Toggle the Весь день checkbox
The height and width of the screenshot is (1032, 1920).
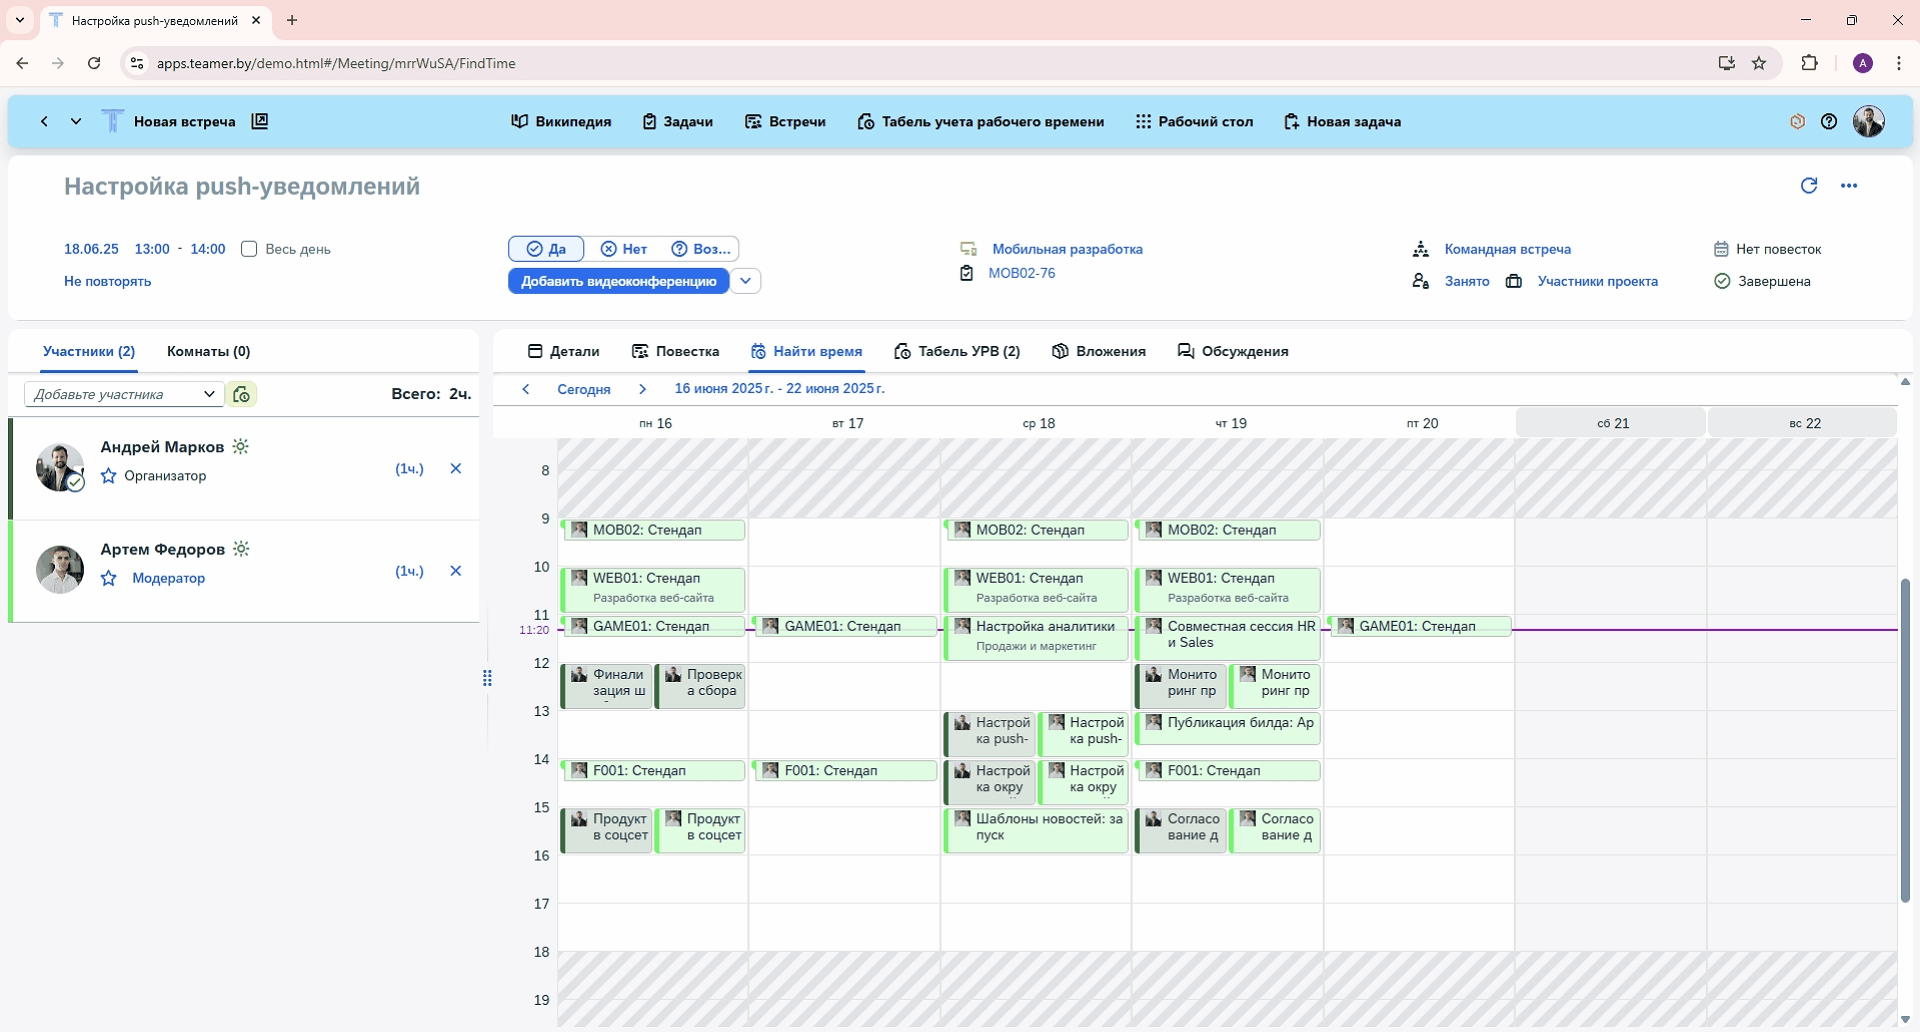point(249,249)
